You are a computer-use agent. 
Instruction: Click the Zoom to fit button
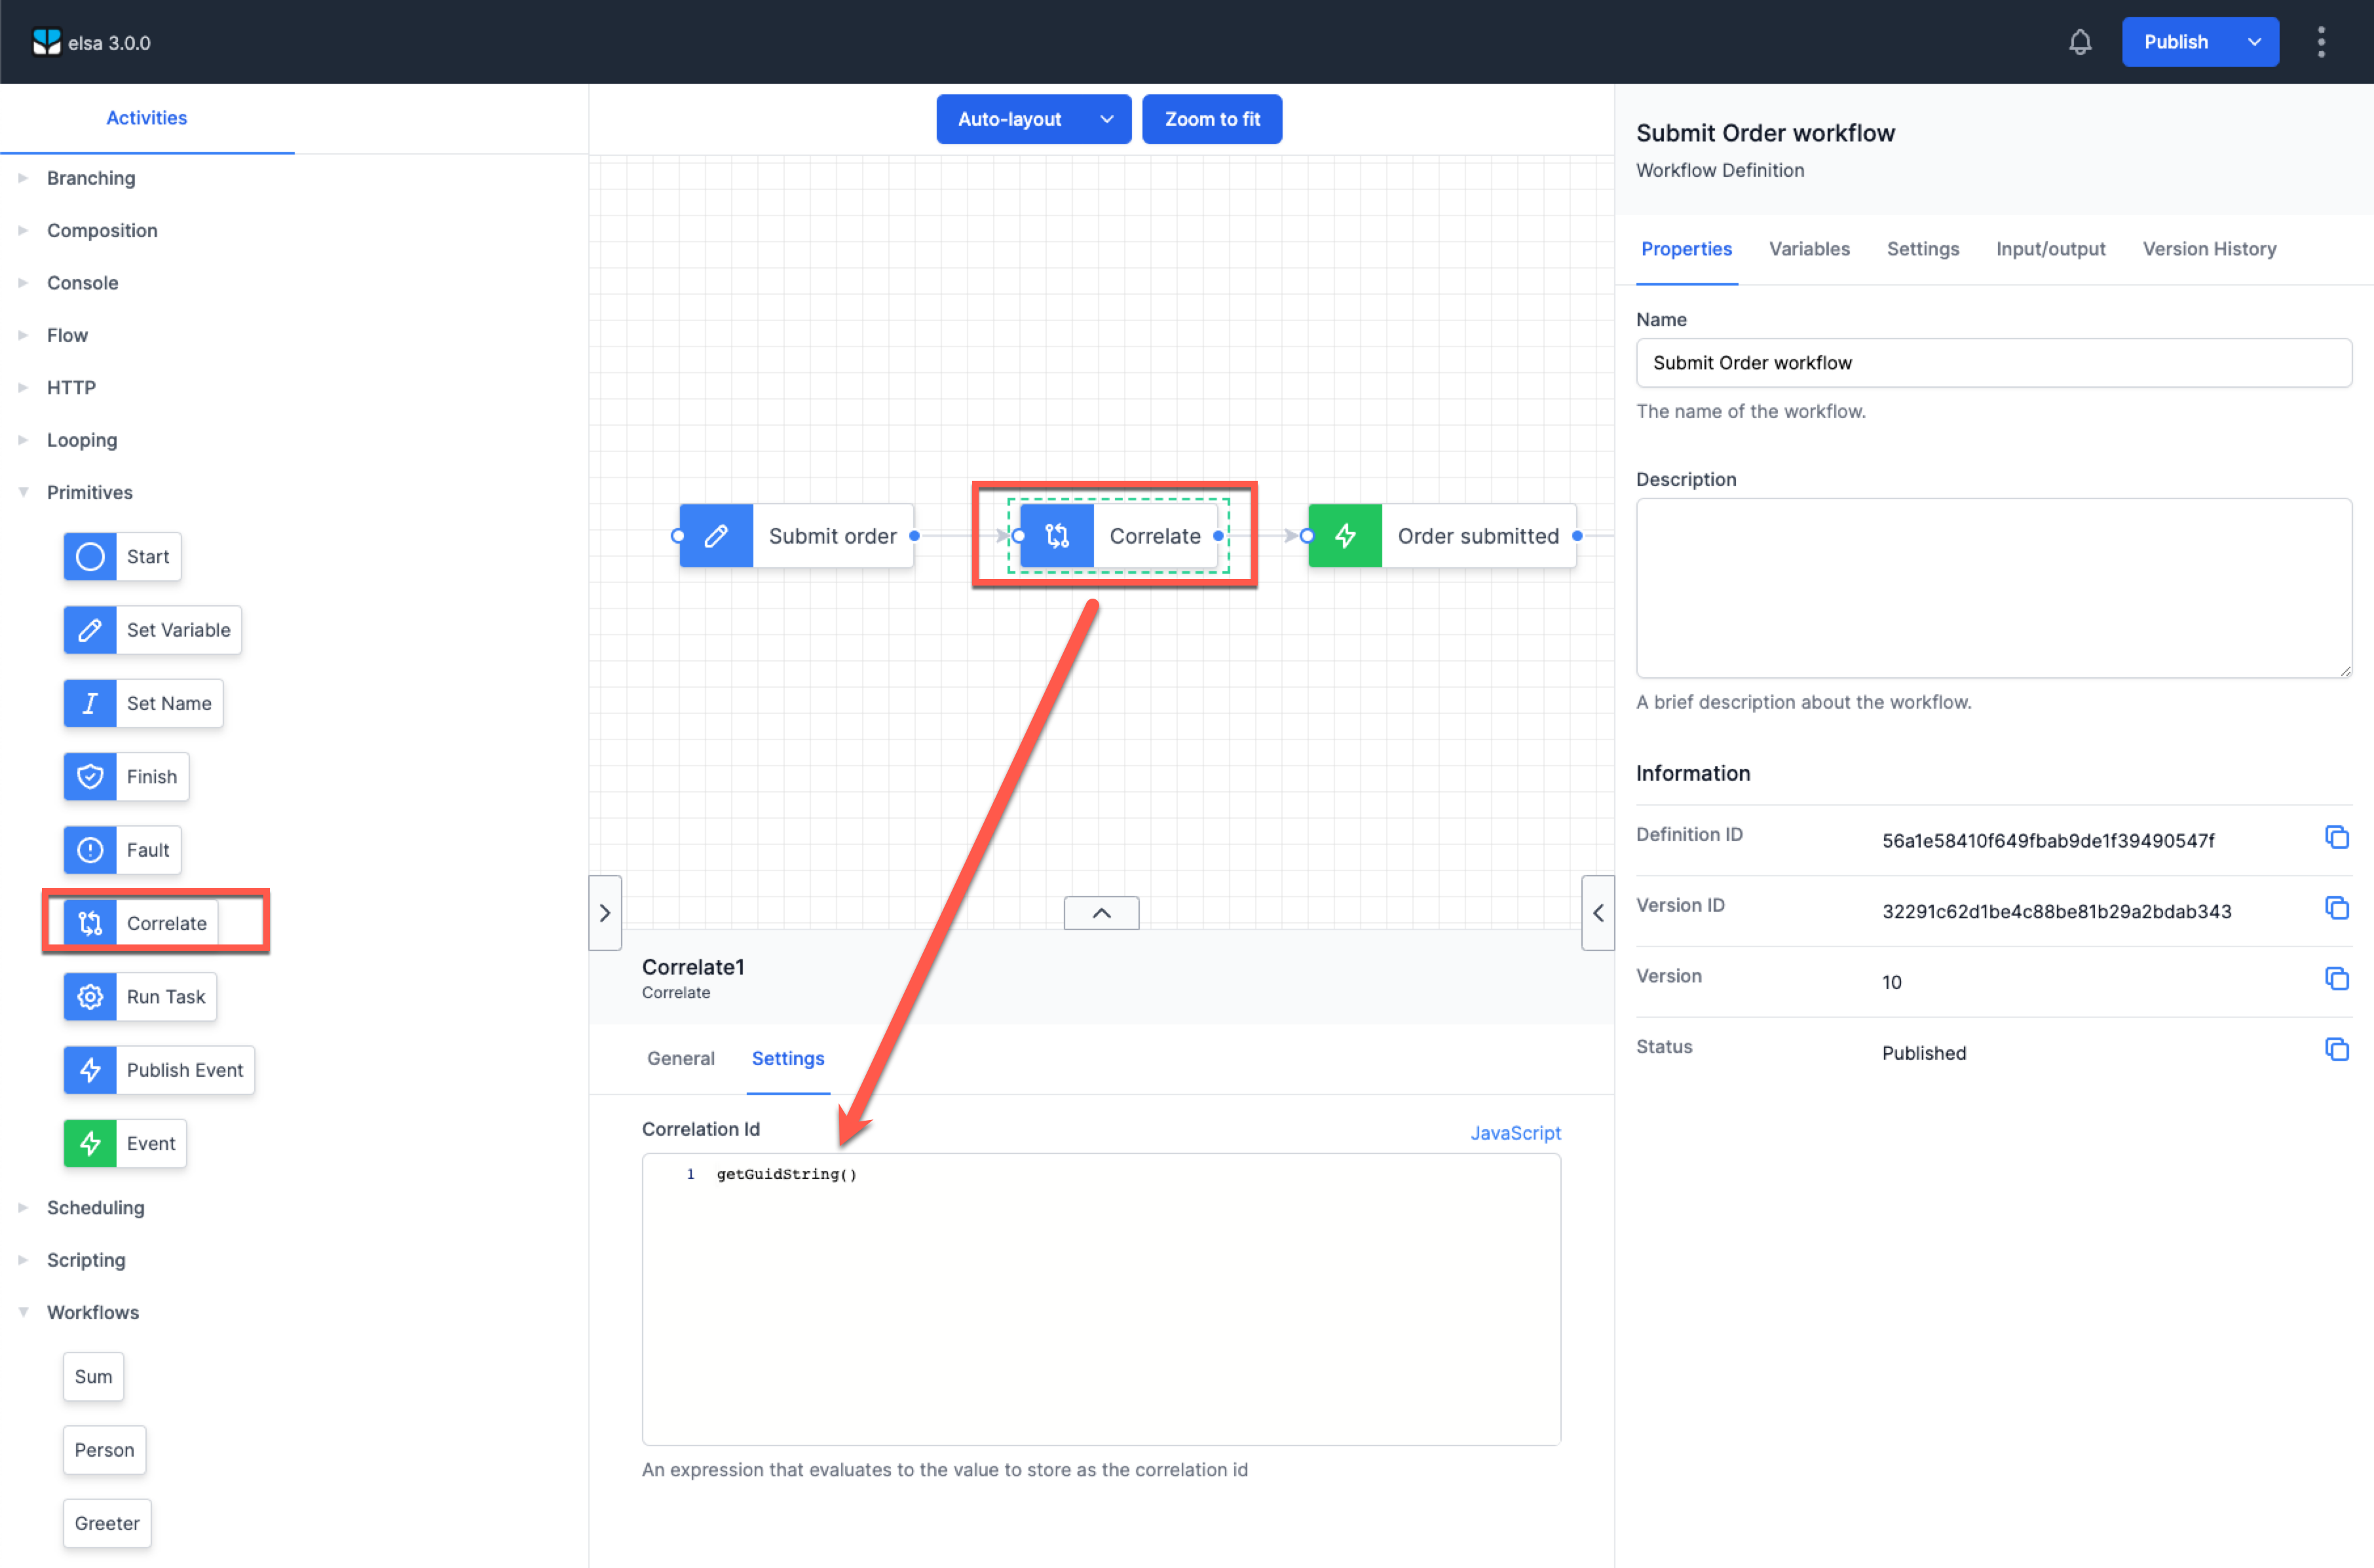click(1212, 118)
